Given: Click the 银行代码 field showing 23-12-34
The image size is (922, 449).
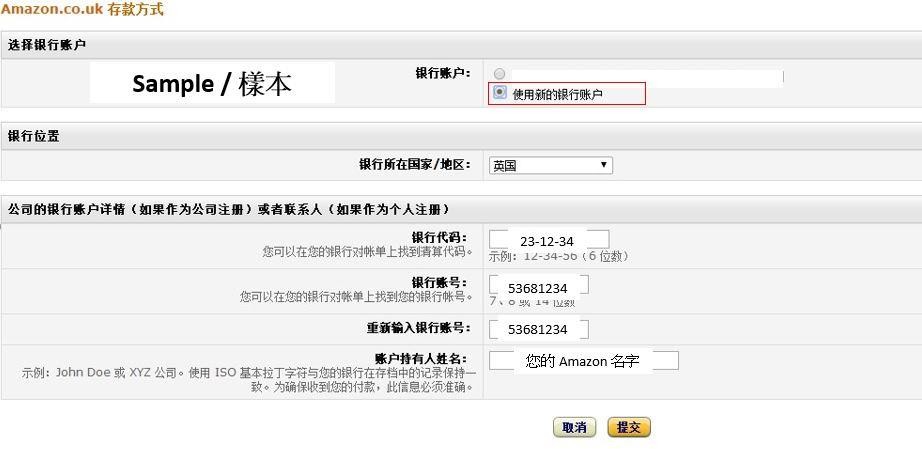Looking at the screenshot, I should 548,240.
